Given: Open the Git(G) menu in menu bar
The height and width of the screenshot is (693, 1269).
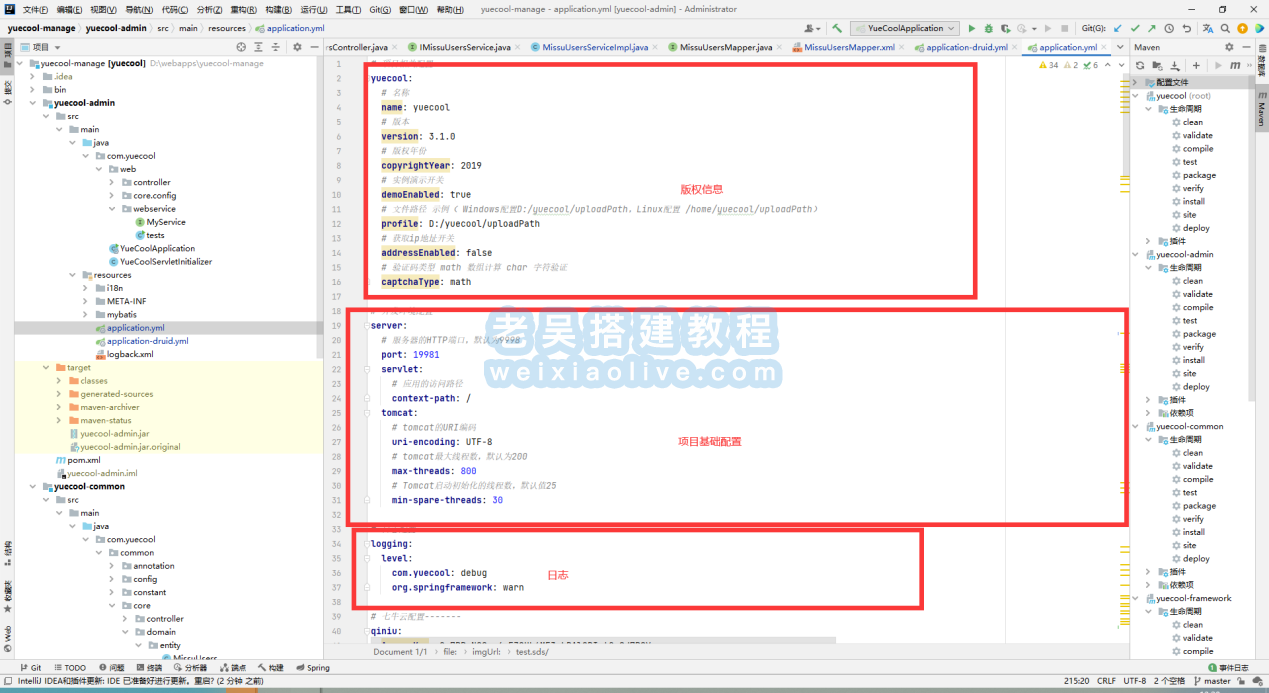Looking at the screenshot, I should coord(379,9).
